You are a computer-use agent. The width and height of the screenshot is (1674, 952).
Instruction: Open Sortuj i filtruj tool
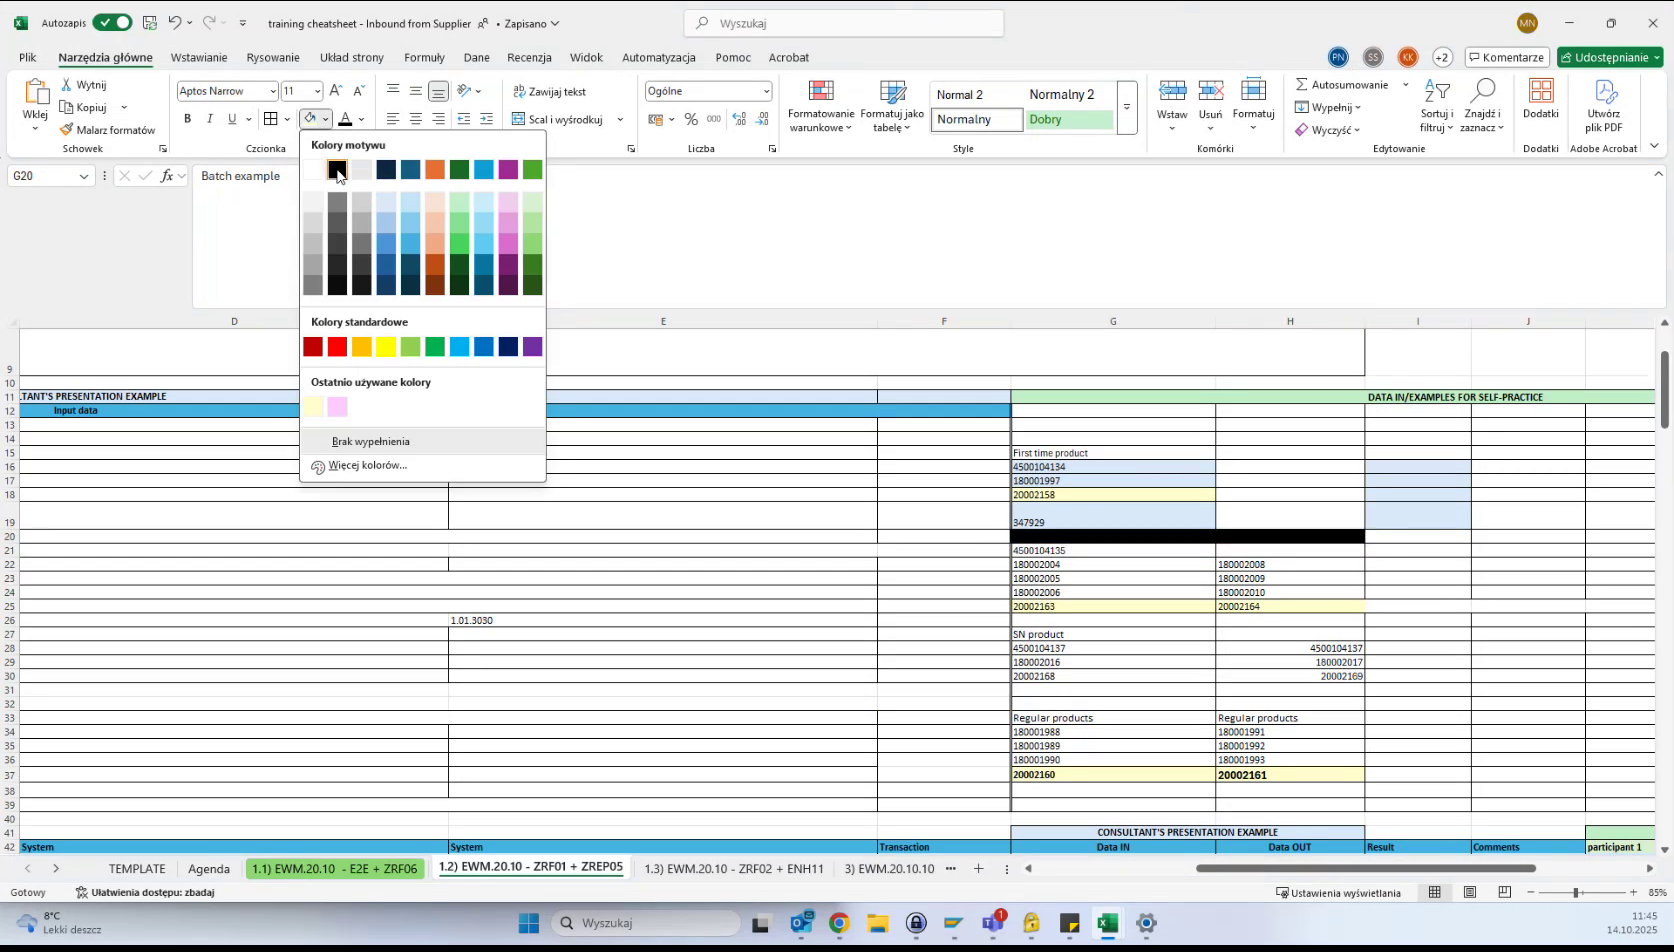click(x=1437, y=107)
